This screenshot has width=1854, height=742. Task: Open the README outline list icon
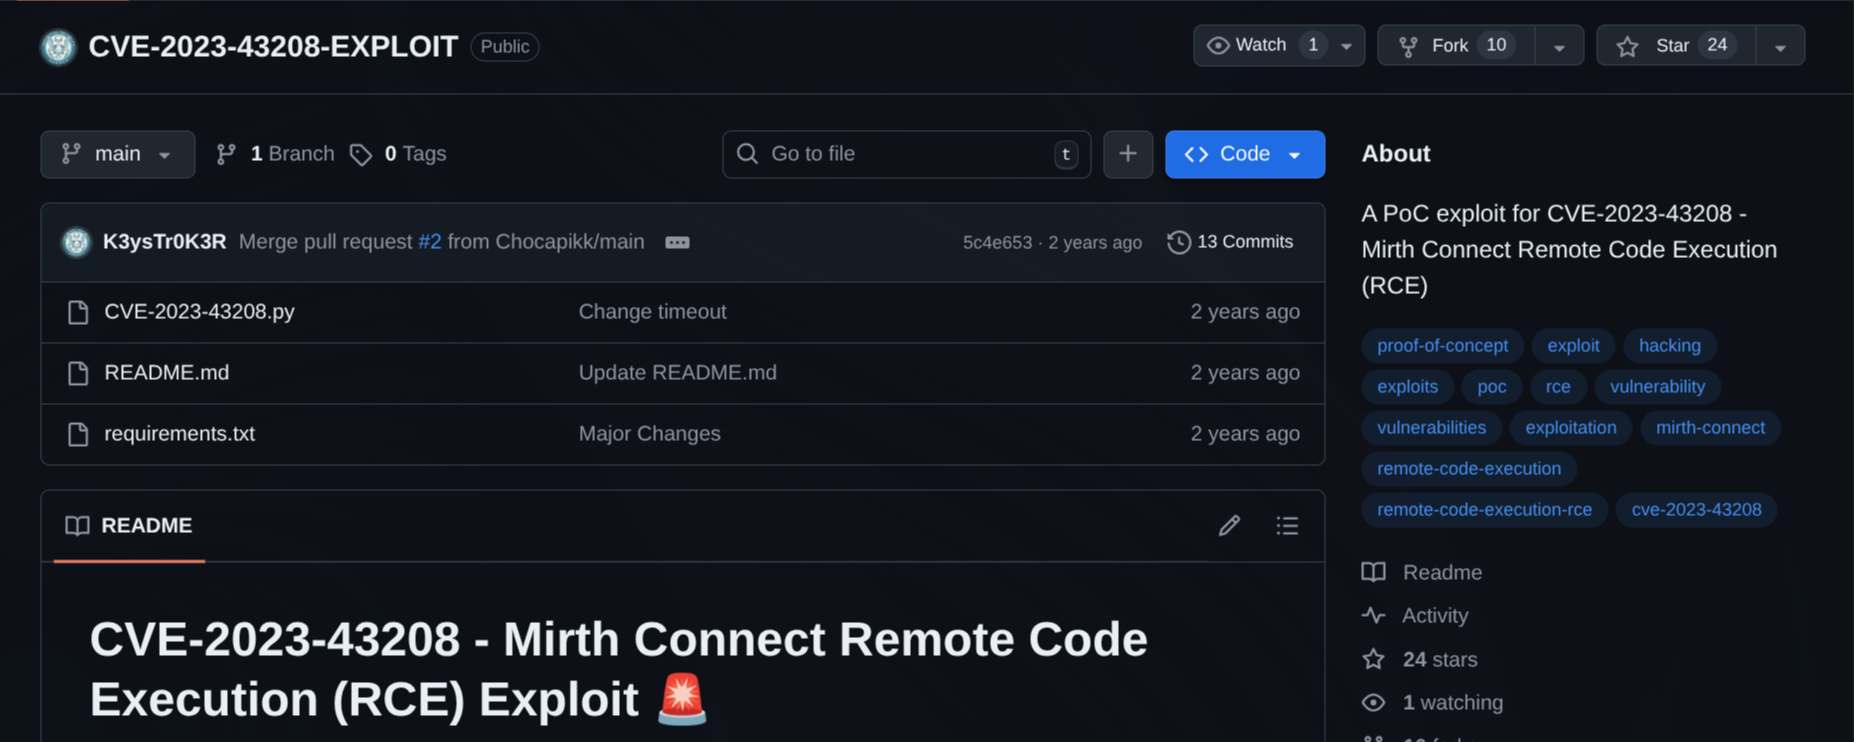click(x=1287, y=526)
